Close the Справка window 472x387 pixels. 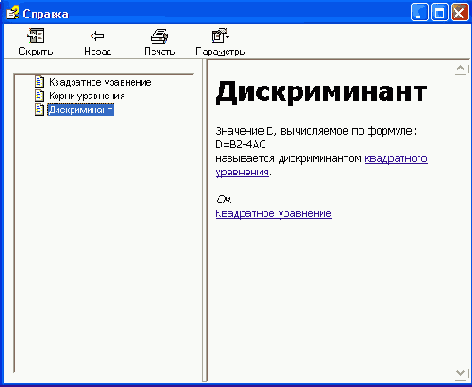point(460,13)
